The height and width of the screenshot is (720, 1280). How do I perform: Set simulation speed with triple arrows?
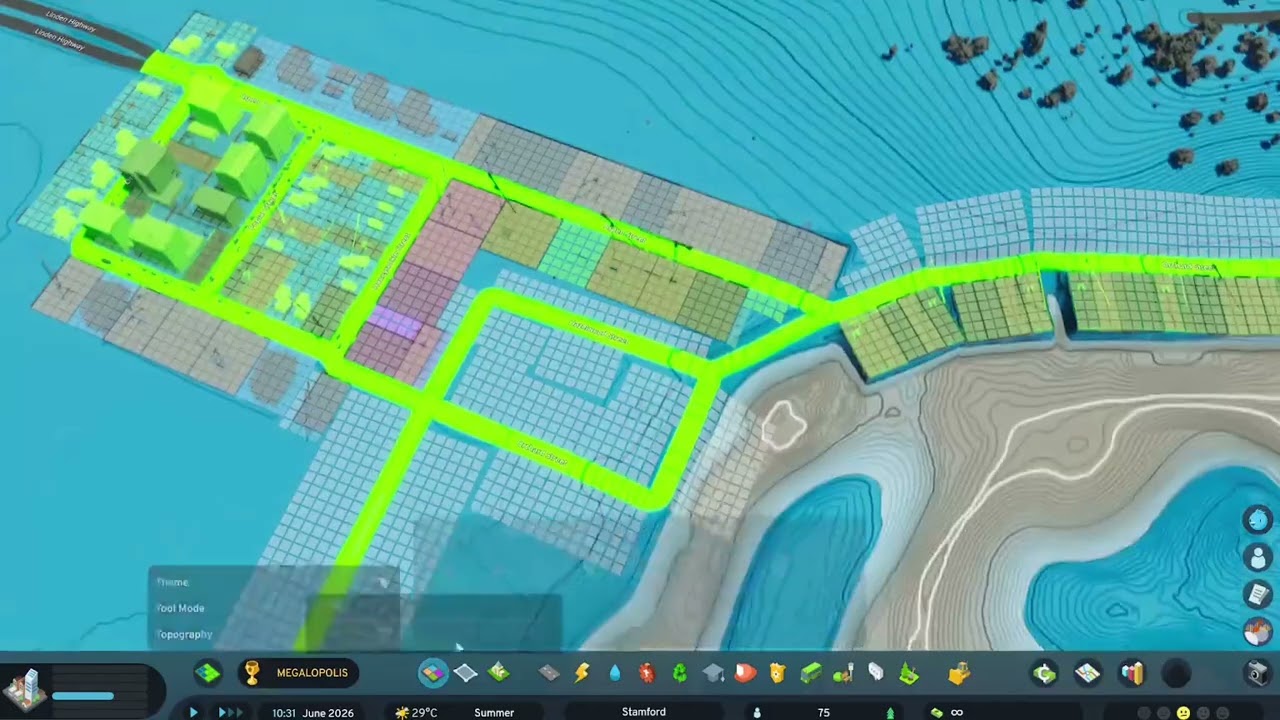tap(231, 712)
